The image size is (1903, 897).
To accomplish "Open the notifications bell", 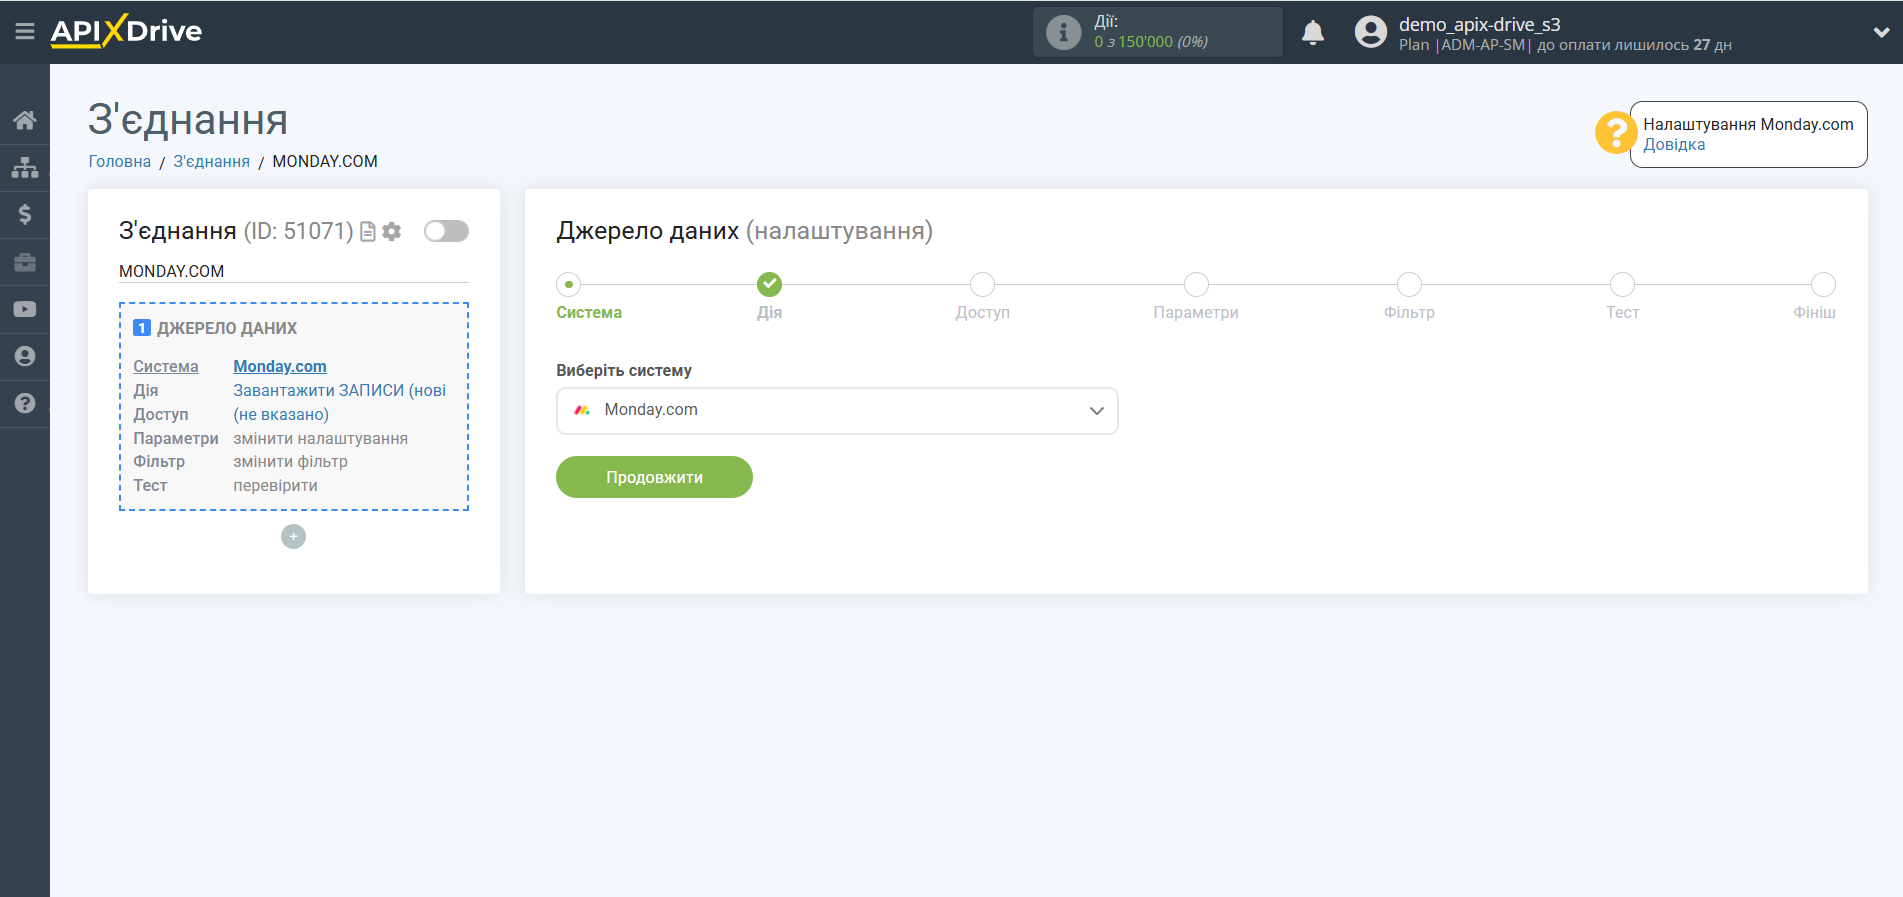I will click(x=1313, y=32).
